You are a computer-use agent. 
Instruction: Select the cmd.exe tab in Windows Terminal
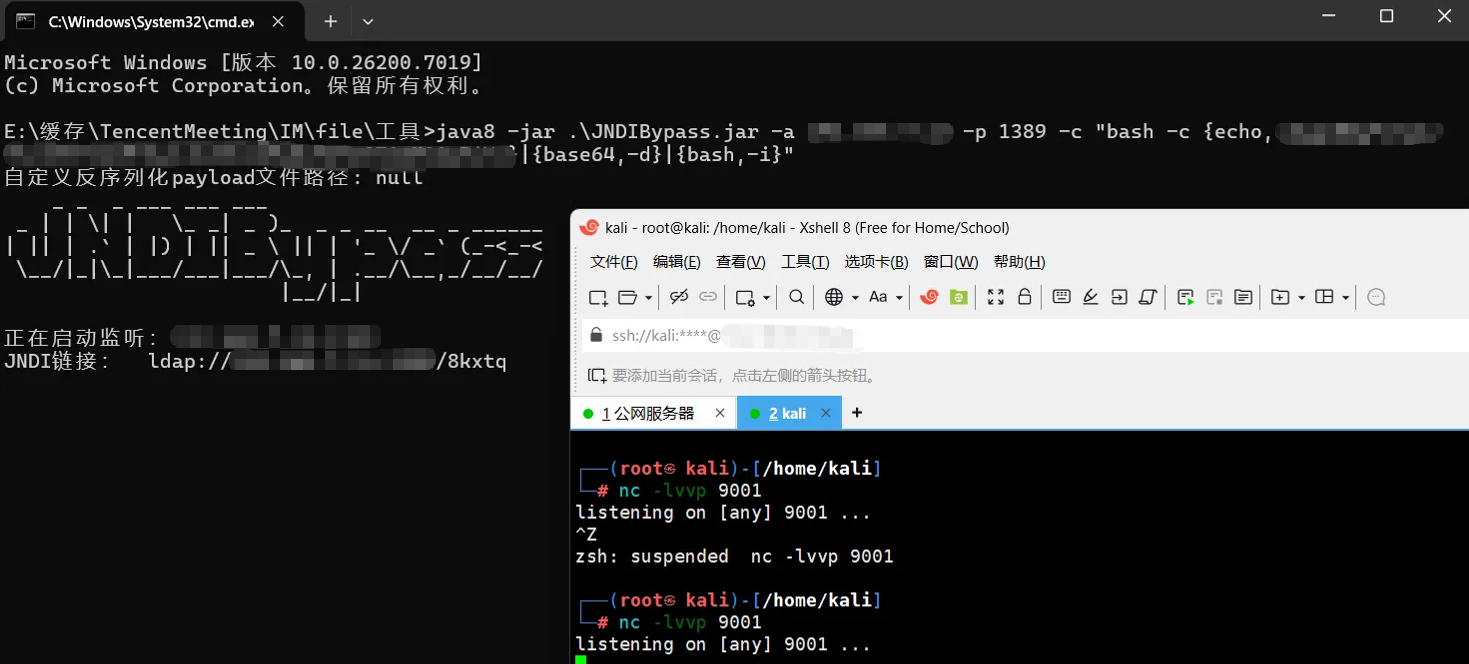tap(152, 21)
